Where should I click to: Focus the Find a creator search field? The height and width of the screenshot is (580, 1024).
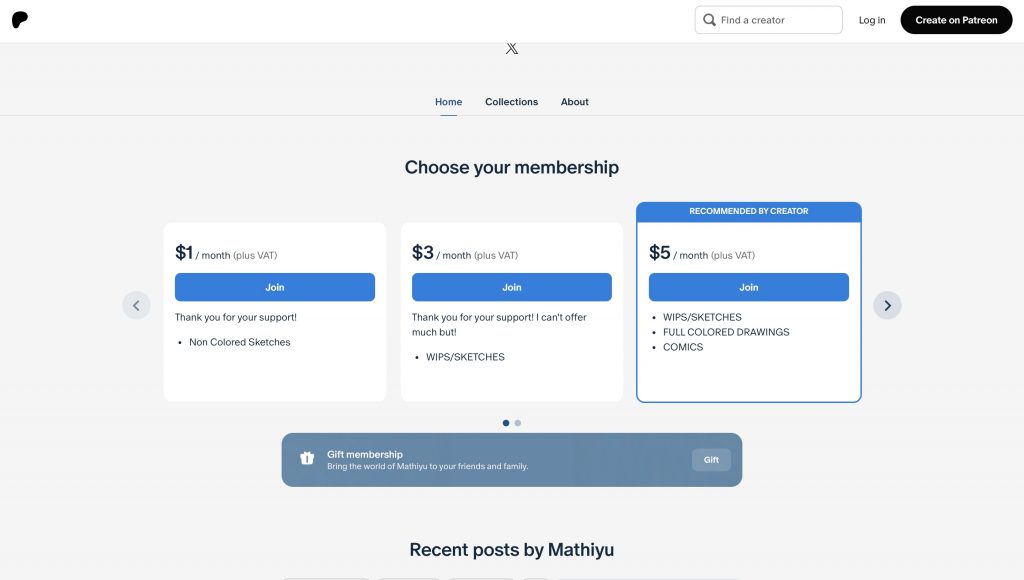coord(769,20)
